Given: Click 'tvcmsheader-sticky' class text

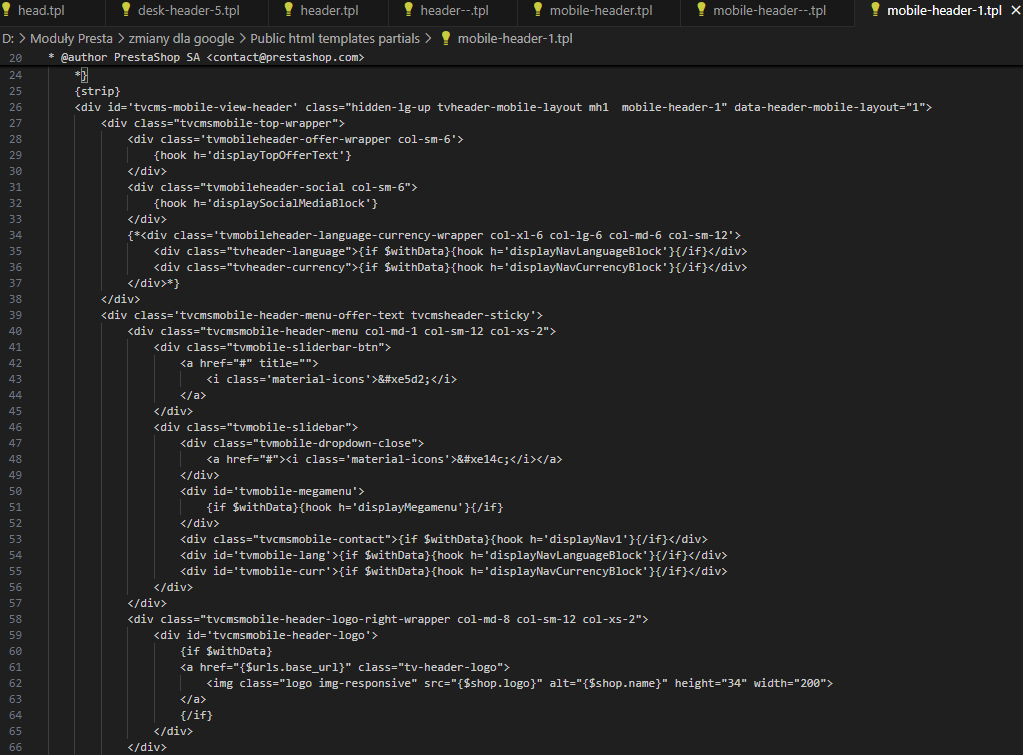Looking at the screenshot, I should click(470, 315).
